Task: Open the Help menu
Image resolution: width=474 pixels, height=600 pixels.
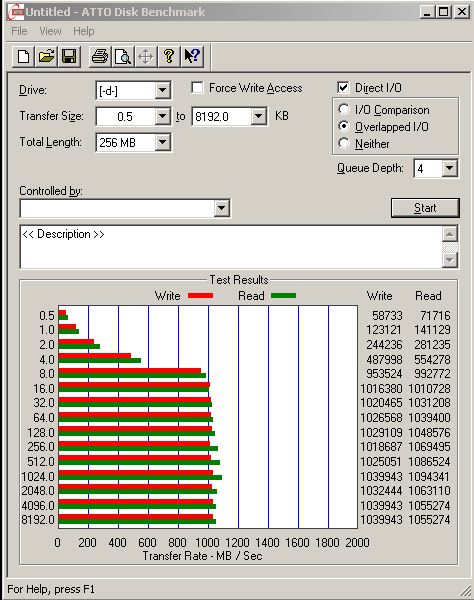Action: 84,31
